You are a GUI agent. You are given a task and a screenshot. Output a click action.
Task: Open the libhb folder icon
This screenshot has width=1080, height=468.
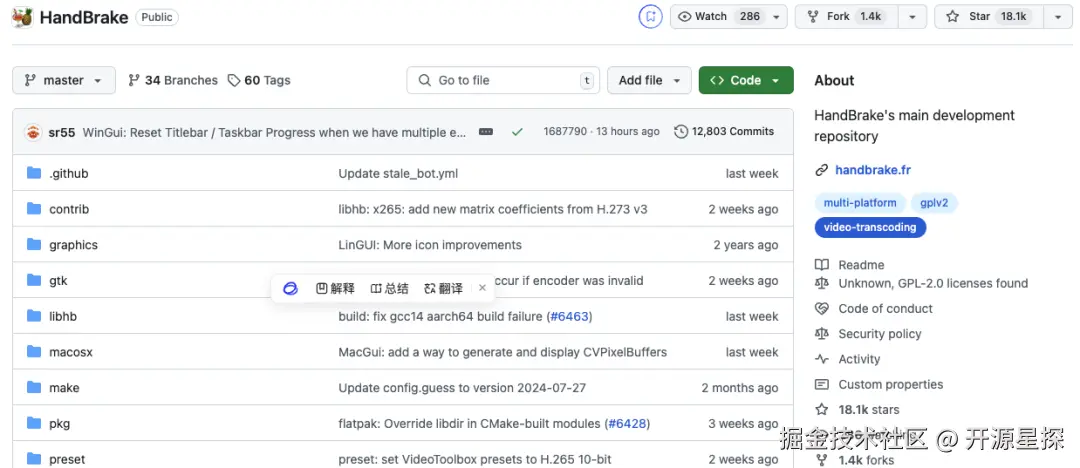click(x=34, y=316)
